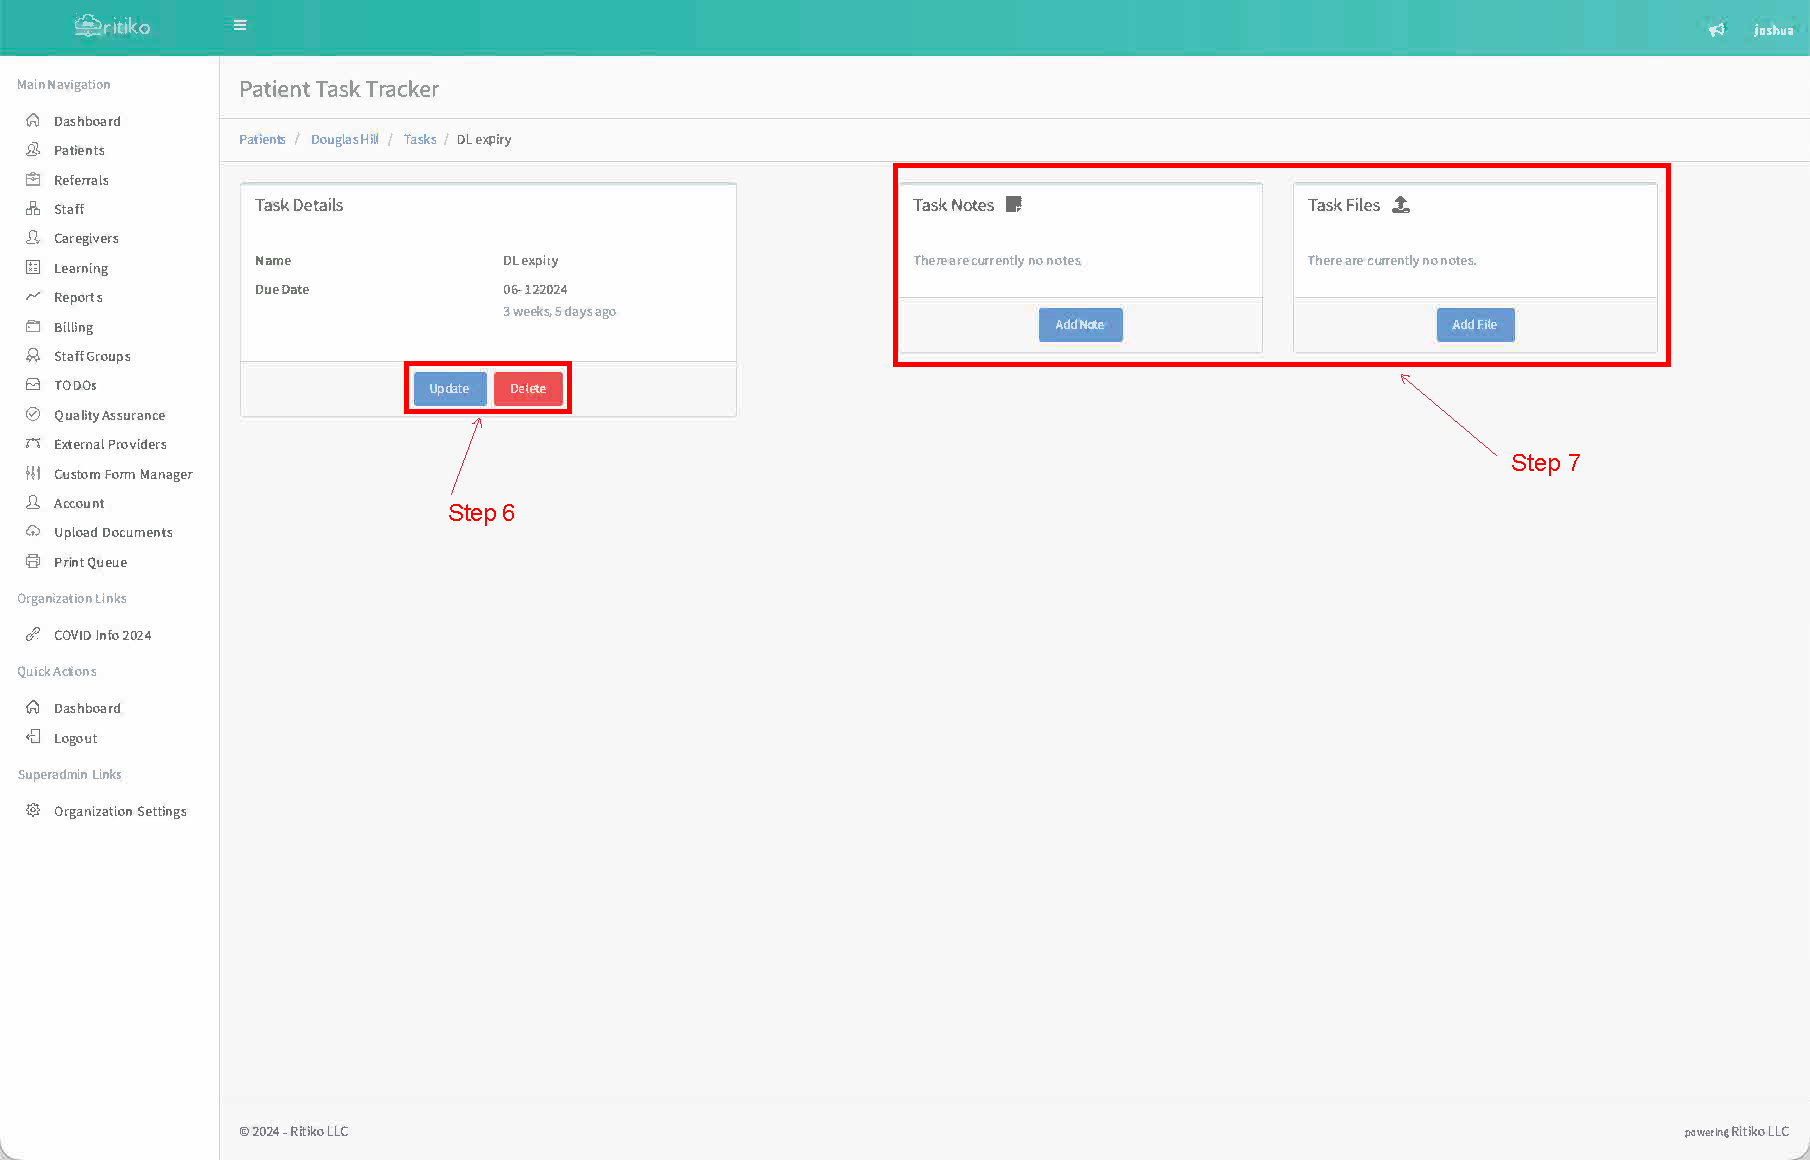Open Patients in the sidebar
Viewport: 1810px width, 1160px height.
[79, 150]
